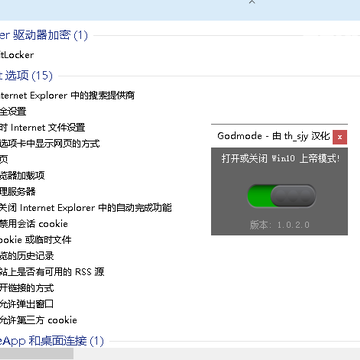
Task: Open the BitLocker item
Action: click(x=17, y=55)
